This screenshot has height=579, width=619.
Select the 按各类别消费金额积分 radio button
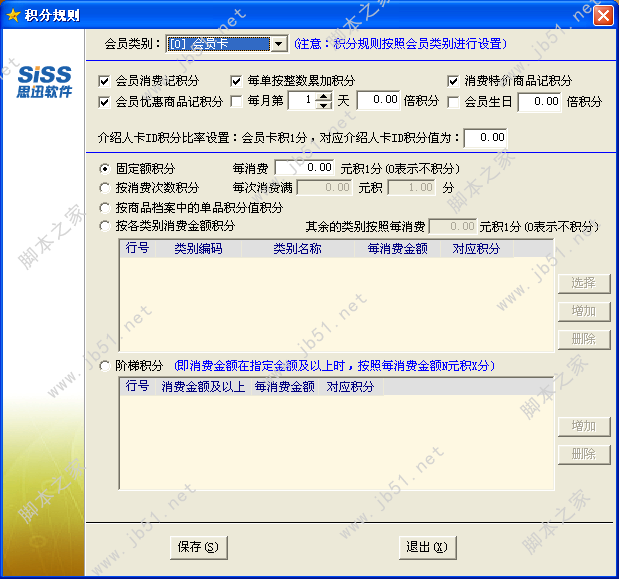point(104,226)
